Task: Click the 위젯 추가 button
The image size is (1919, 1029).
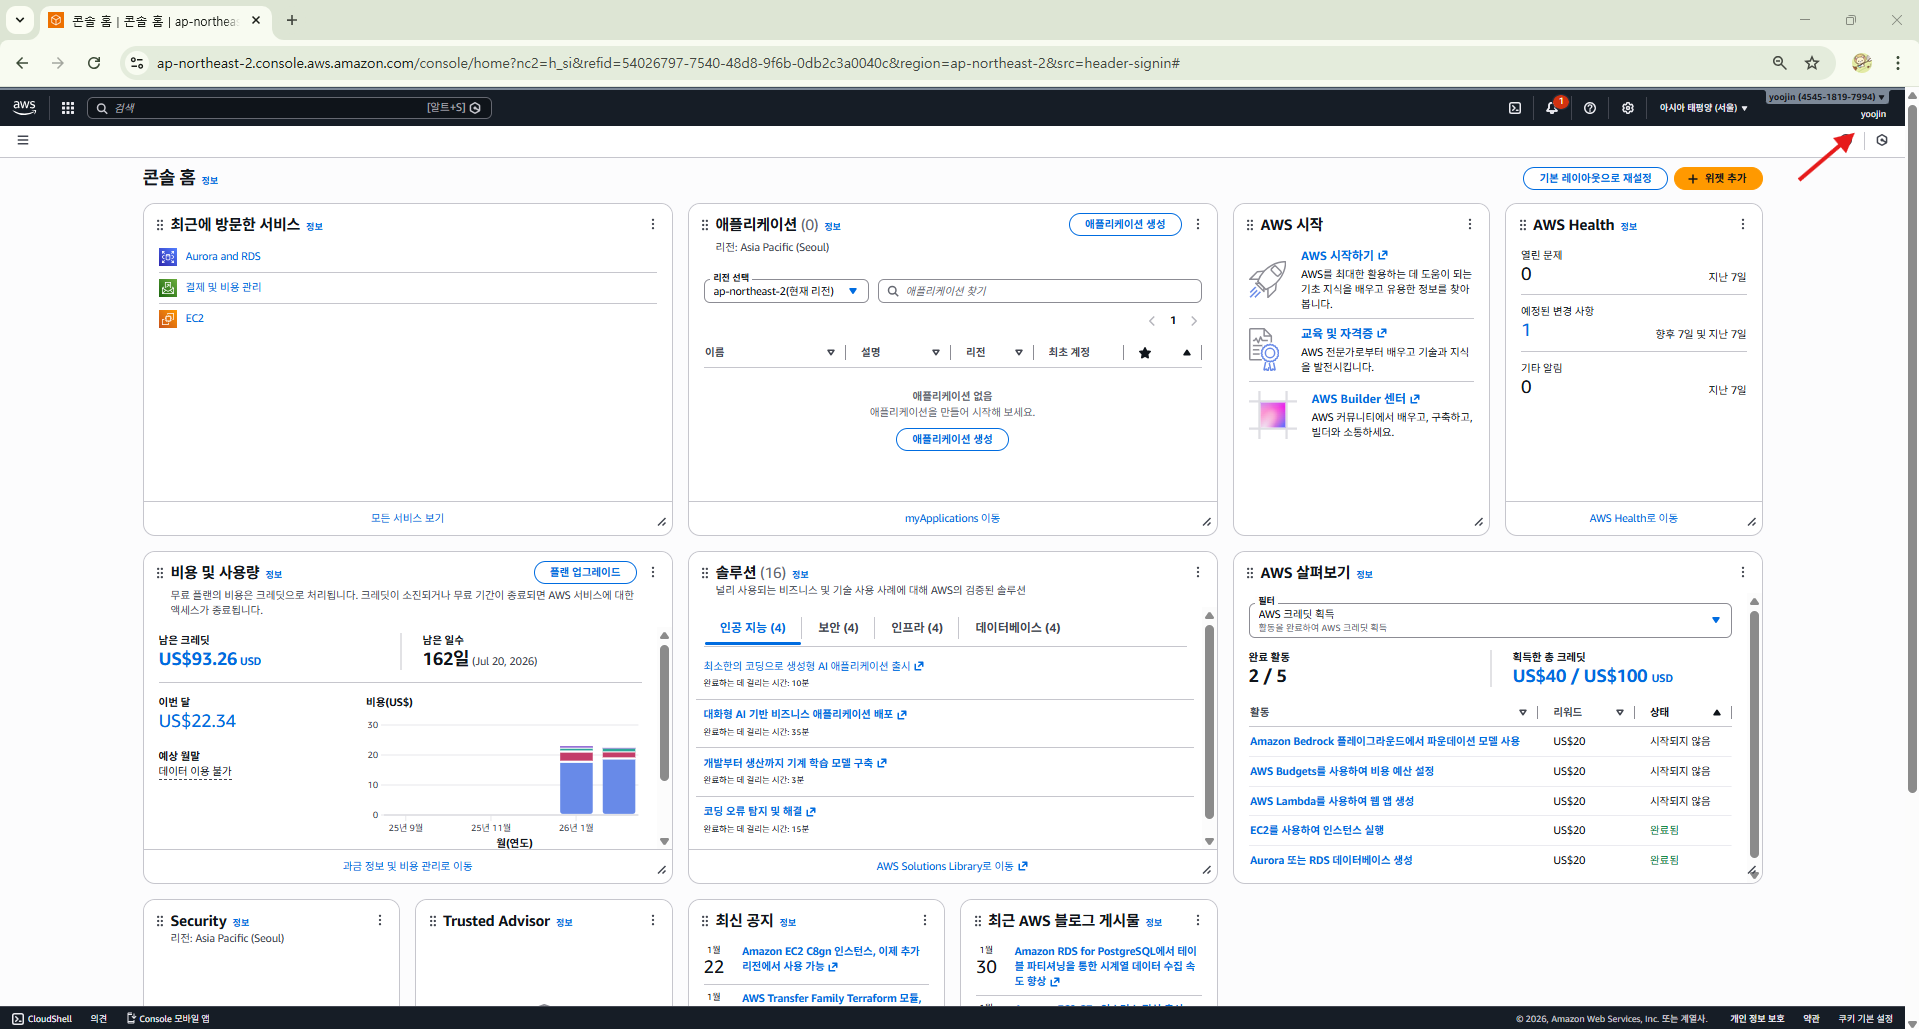Action: (1718, 178)
